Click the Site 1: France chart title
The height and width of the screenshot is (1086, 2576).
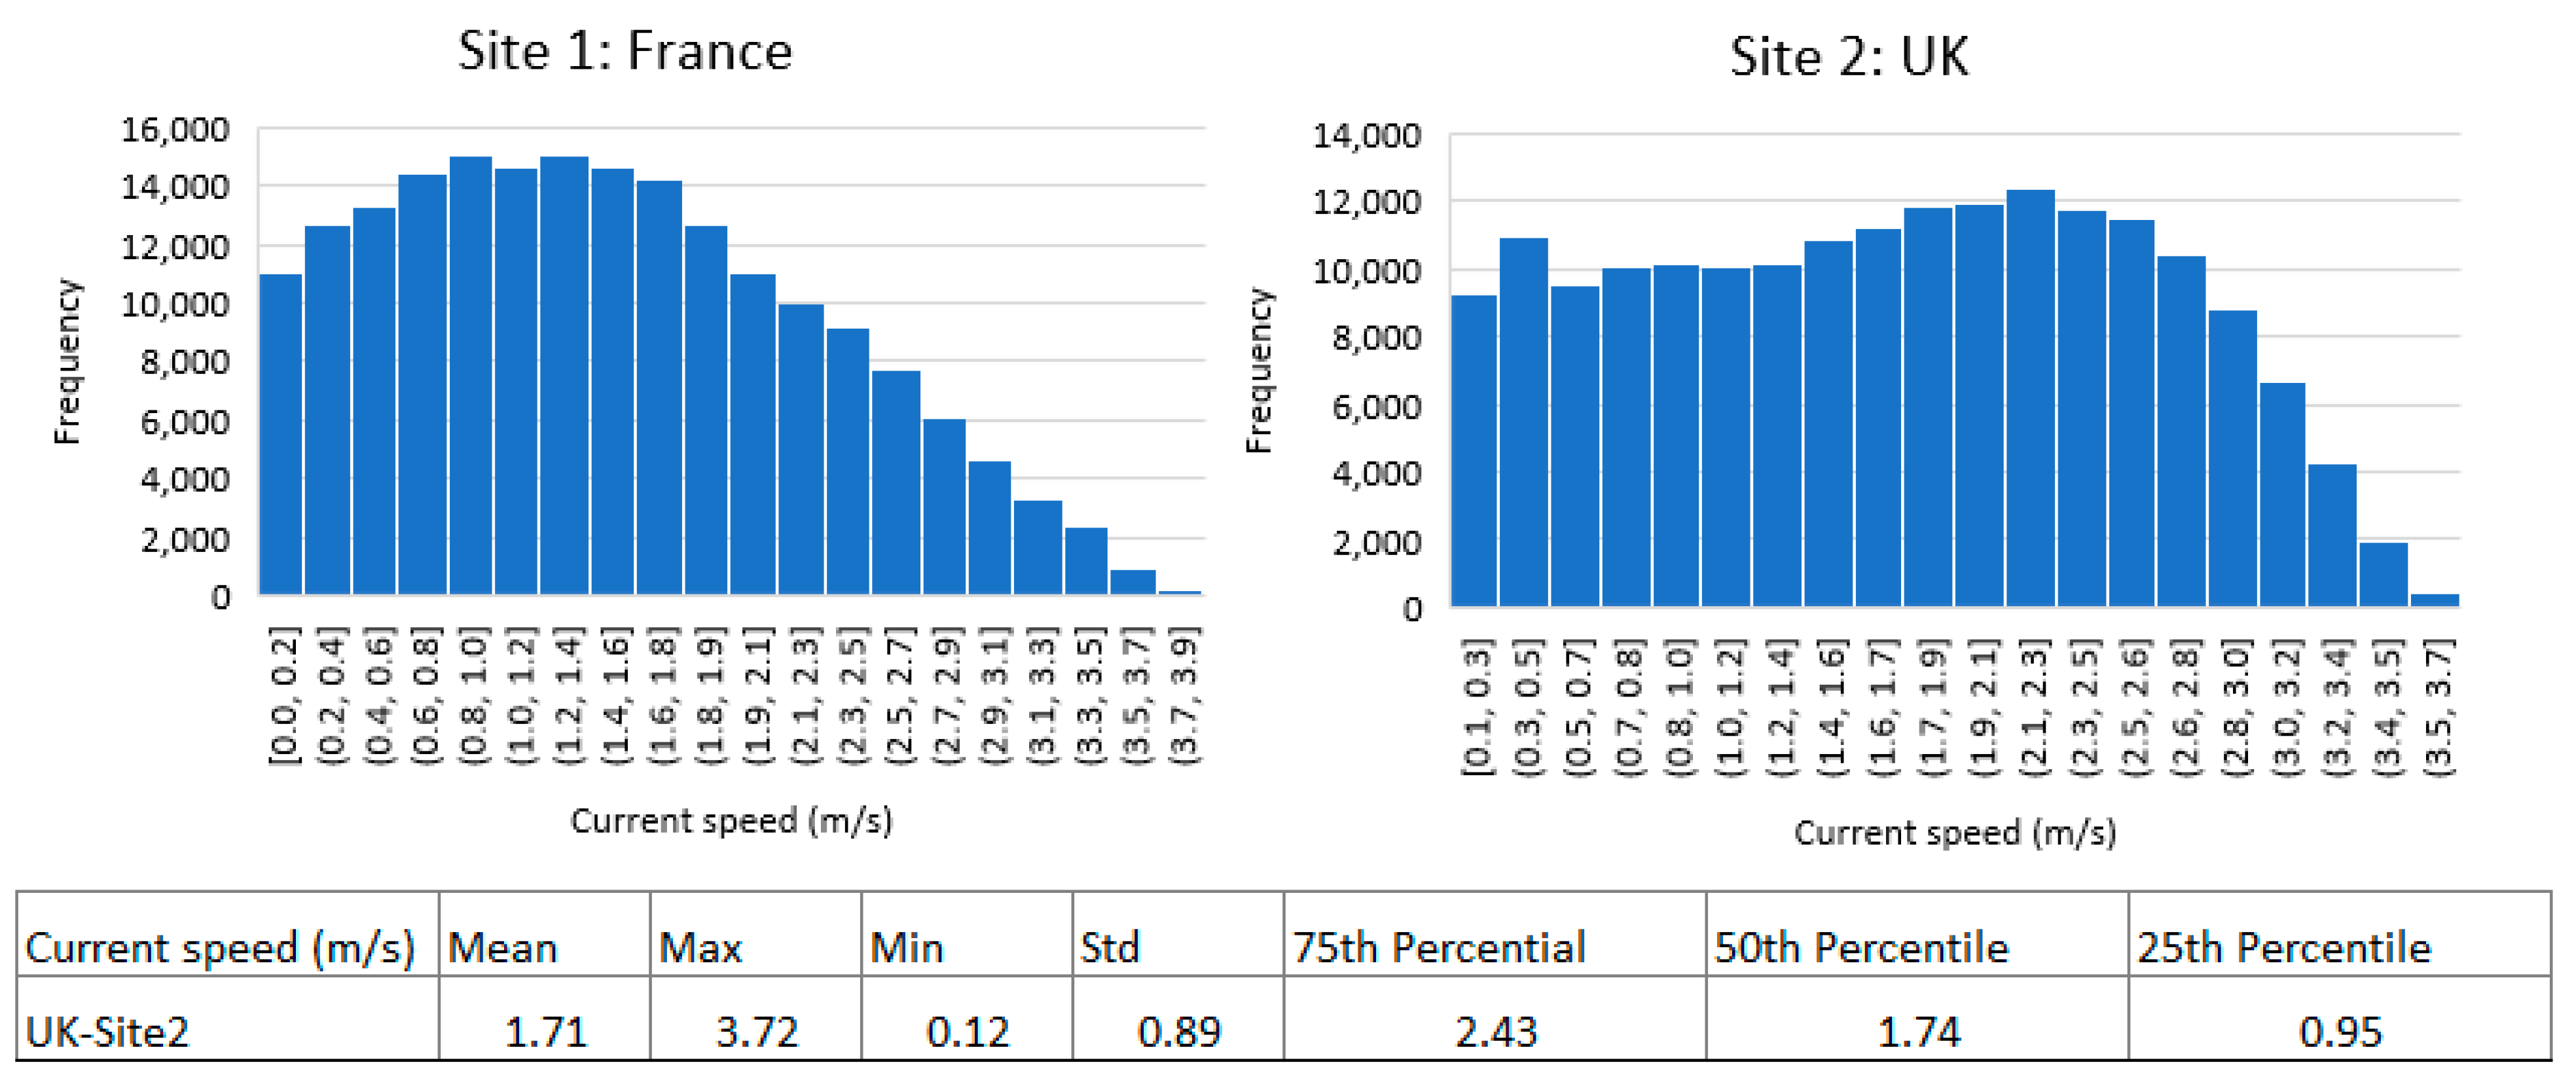pos(625,51)
